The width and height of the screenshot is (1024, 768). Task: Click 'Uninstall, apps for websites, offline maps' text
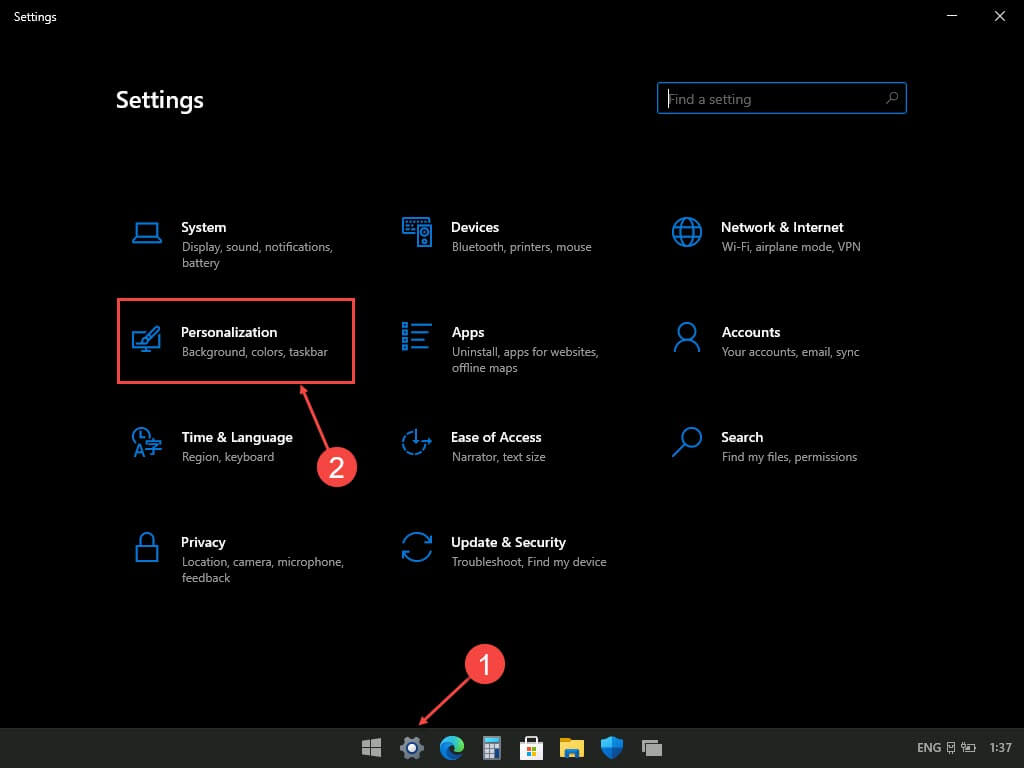(x=525, y=360)
